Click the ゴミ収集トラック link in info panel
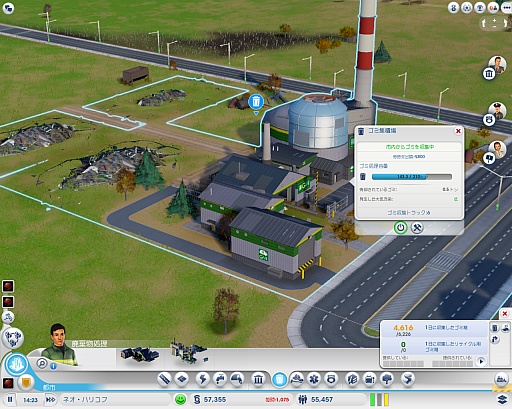The height and width of the screenshot is (409, 512). pyautogui.click(x=409, y=212)
